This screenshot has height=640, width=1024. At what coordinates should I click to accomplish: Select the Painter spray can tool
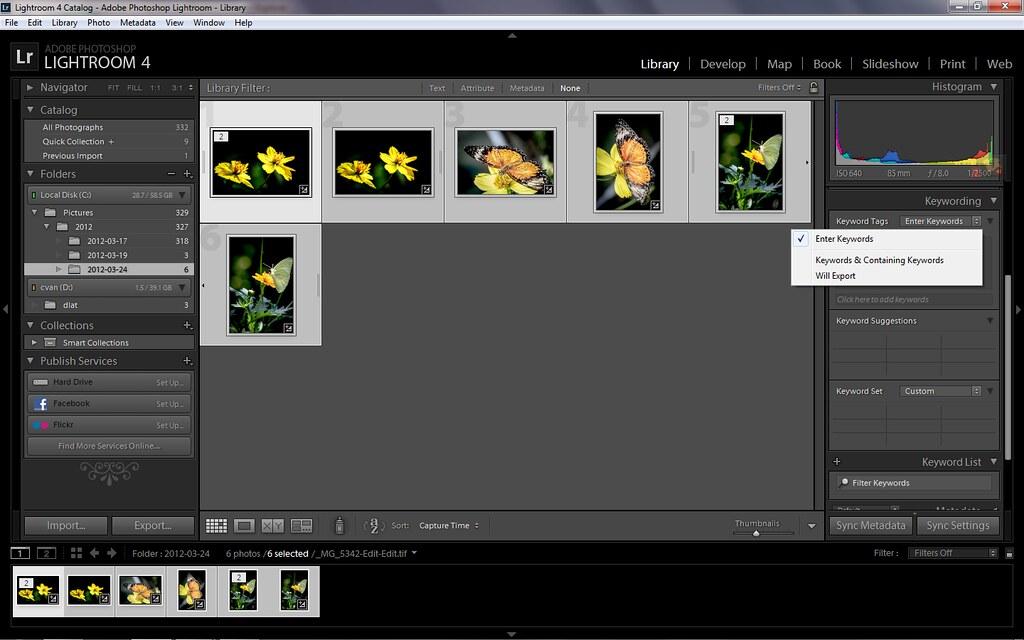339,525
